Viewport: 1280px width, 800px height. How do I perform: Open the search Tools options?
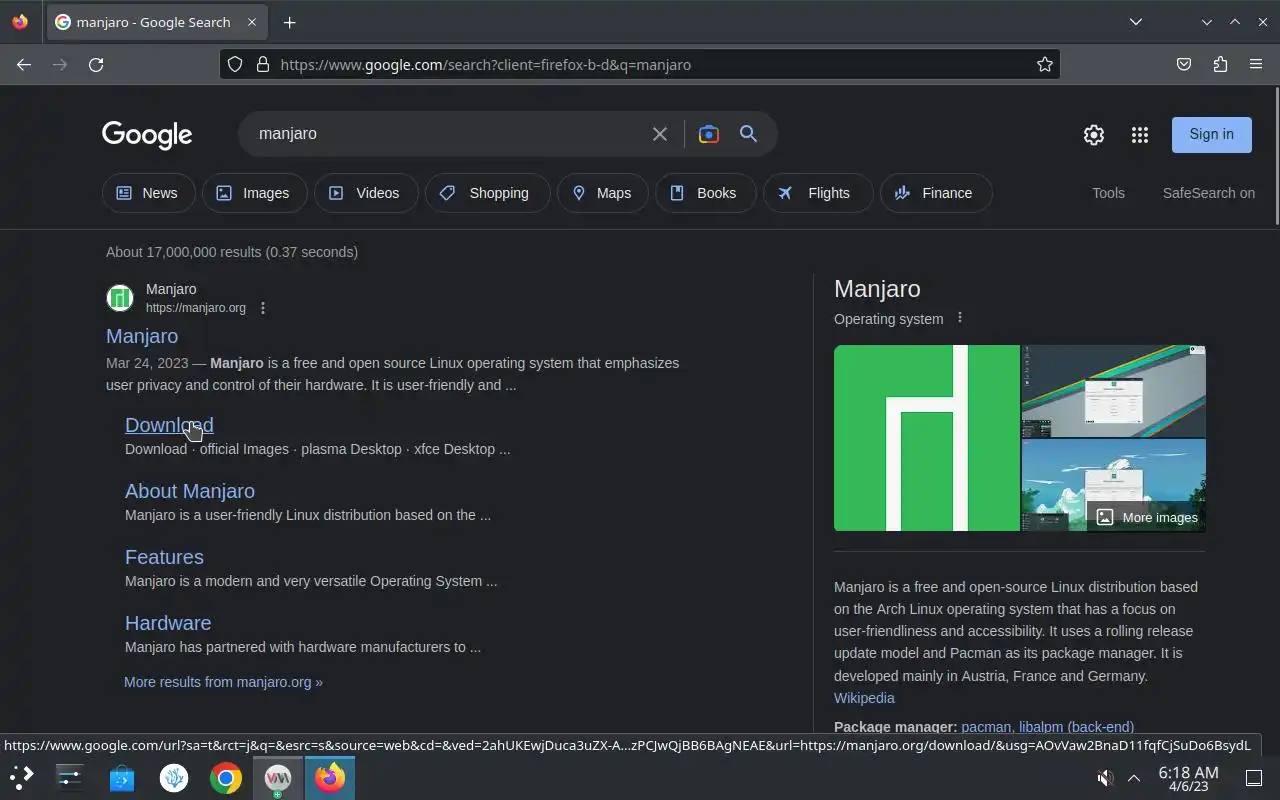point(1108,193)
